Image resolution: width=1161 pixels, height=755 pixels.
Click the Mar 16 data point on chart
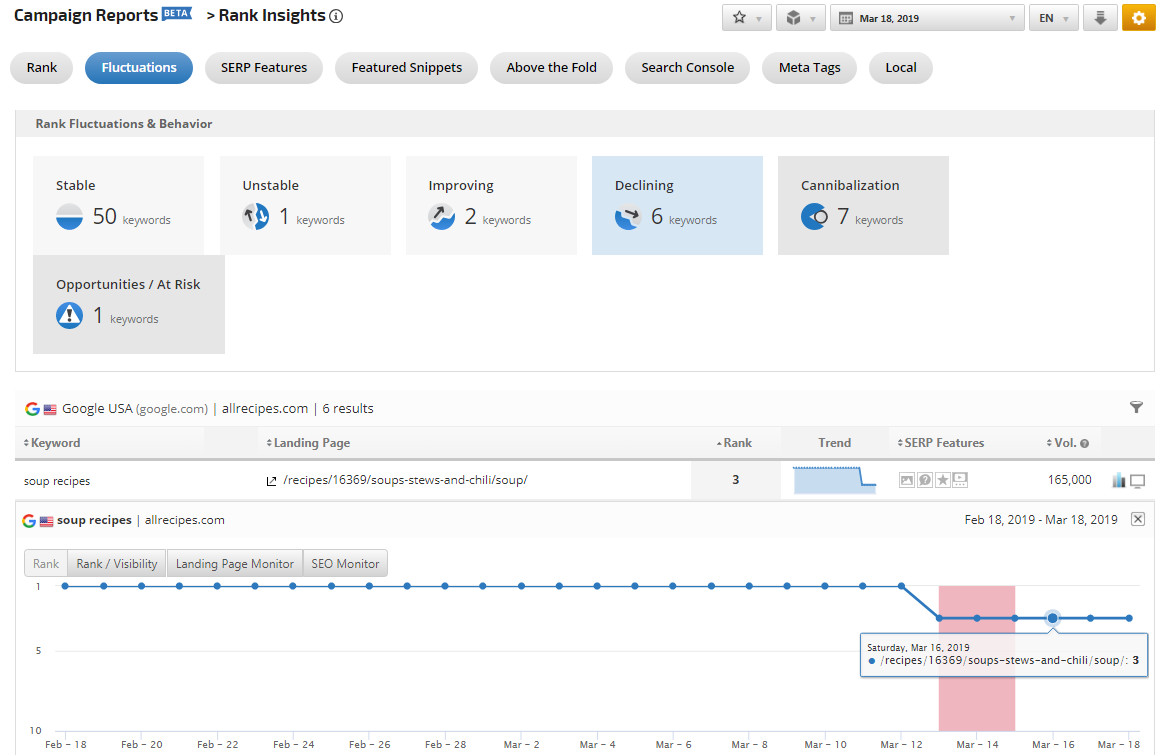click(x=1052, y=618)
